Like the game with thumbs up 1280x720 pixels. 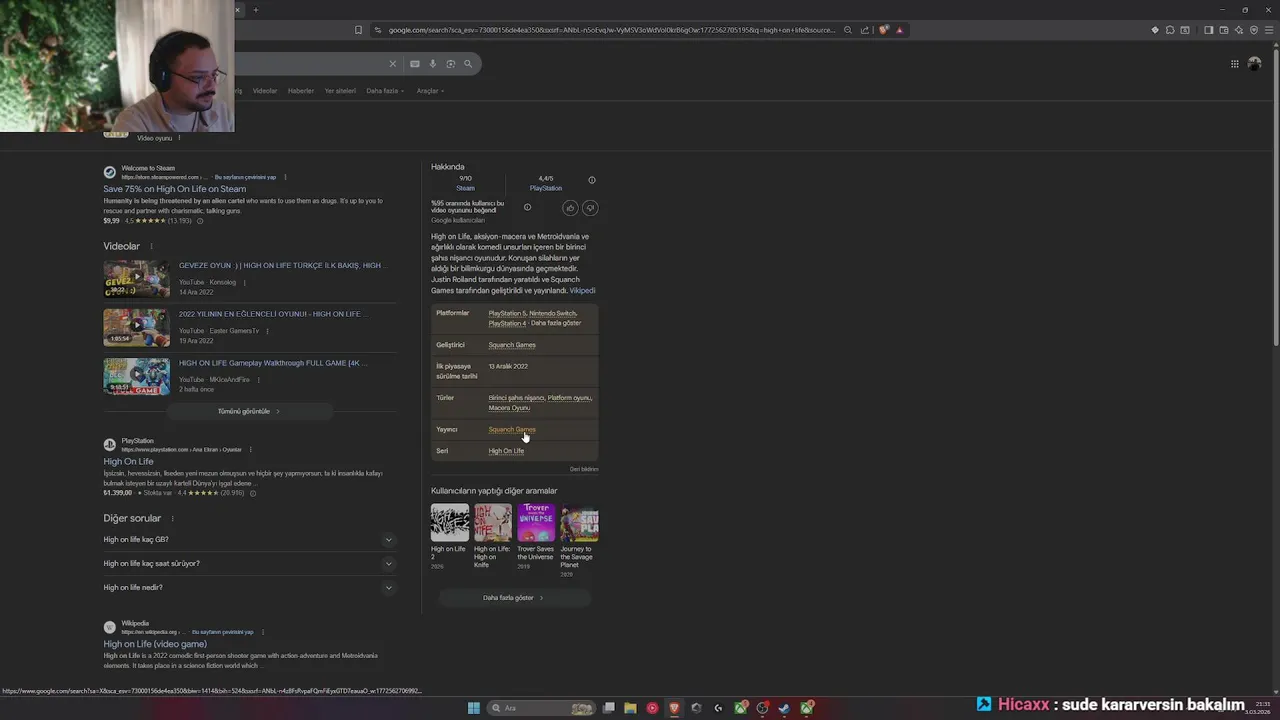pyautogui.click(x=570, y=208)
